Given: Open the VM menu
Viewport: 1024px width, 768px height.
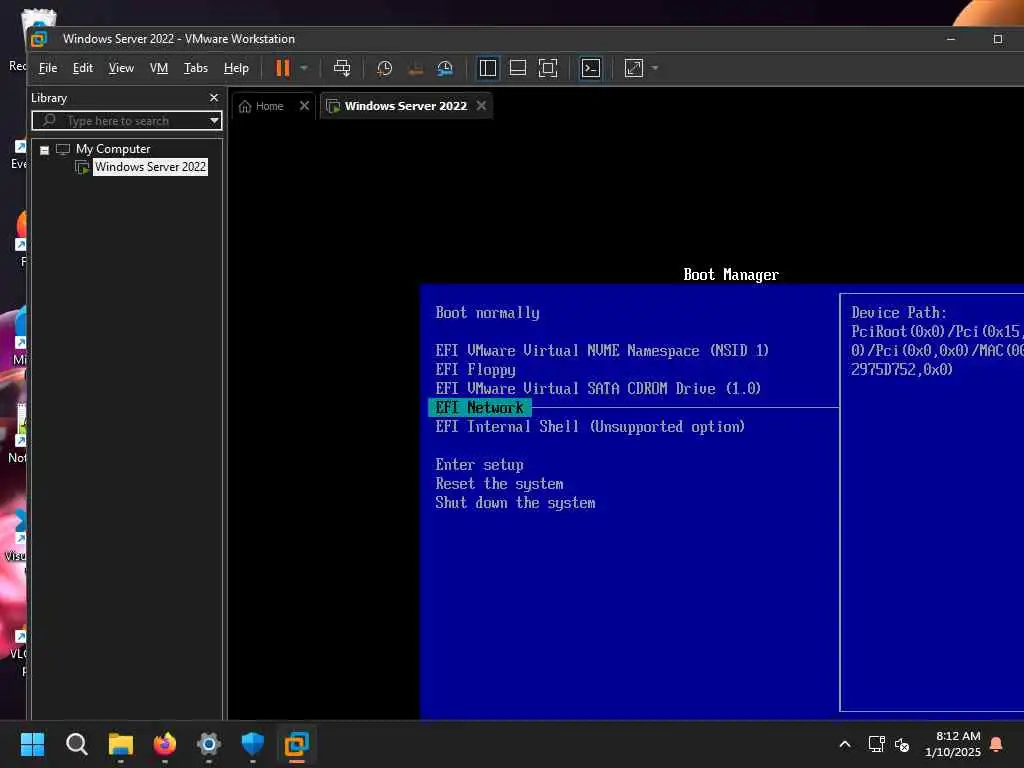Looking at the screenshot, I should point(159,68).
